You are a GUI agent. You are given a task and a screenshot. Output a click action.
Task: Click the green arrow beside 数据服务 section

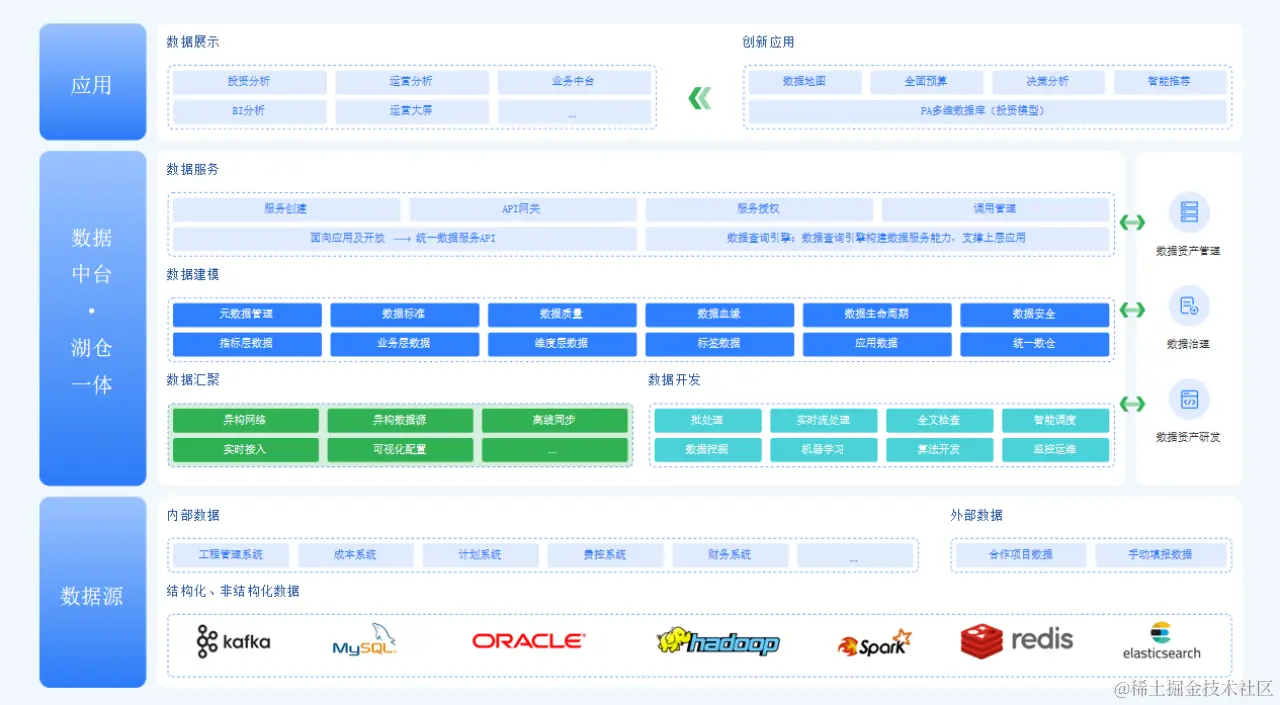pyautogui.click(x=1131, y=224)
